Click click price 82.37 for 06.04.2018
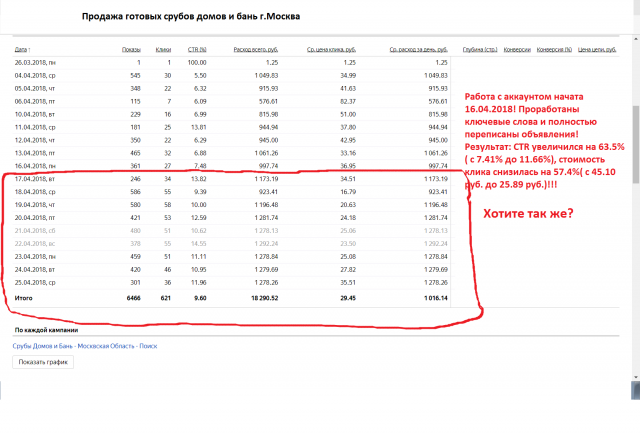The image size is (640, 435). tap(348, 101)
